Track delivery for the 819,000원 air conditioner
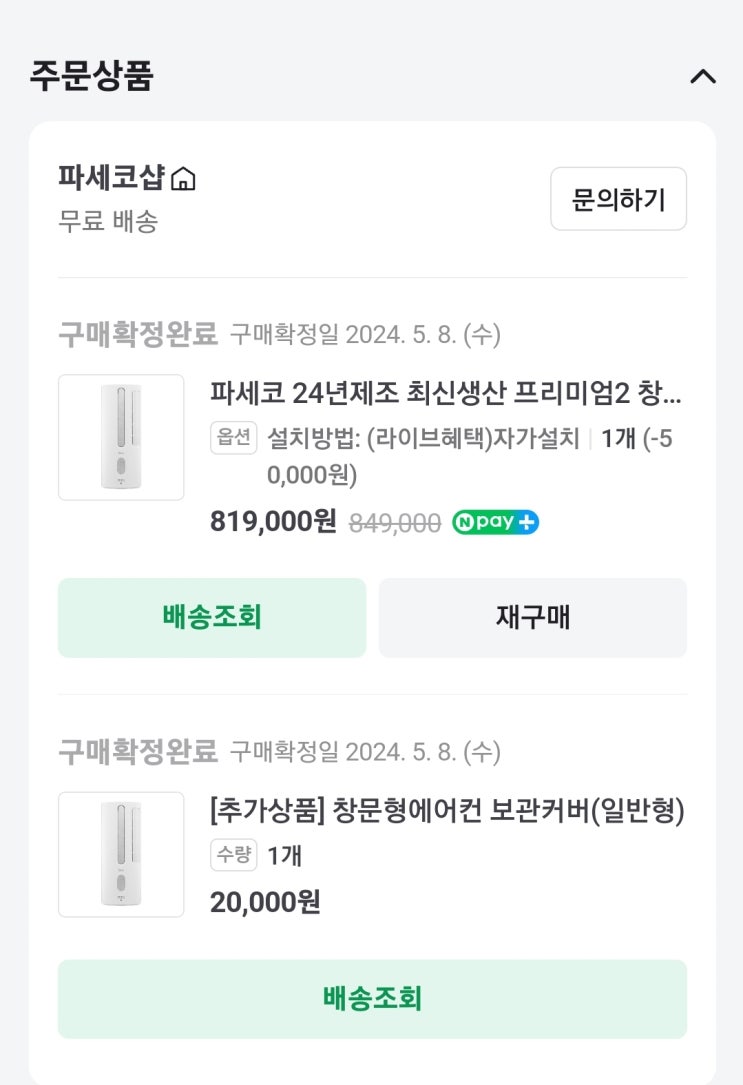The image size is (743, 1085). coord(212,617)
